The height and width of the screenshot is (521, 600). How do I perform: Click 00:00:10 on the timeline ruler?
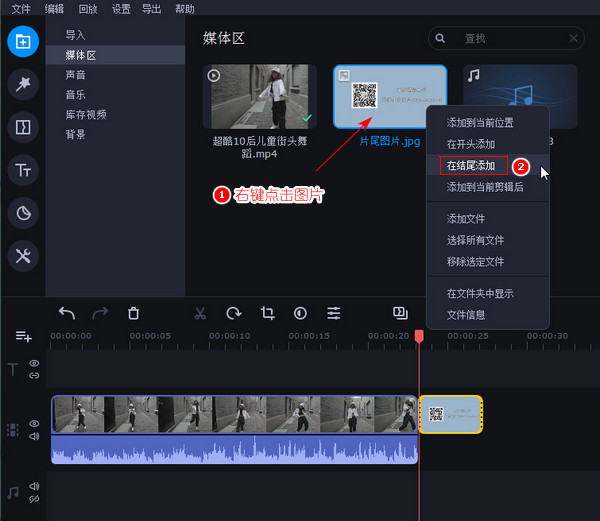tap(230, 336)
